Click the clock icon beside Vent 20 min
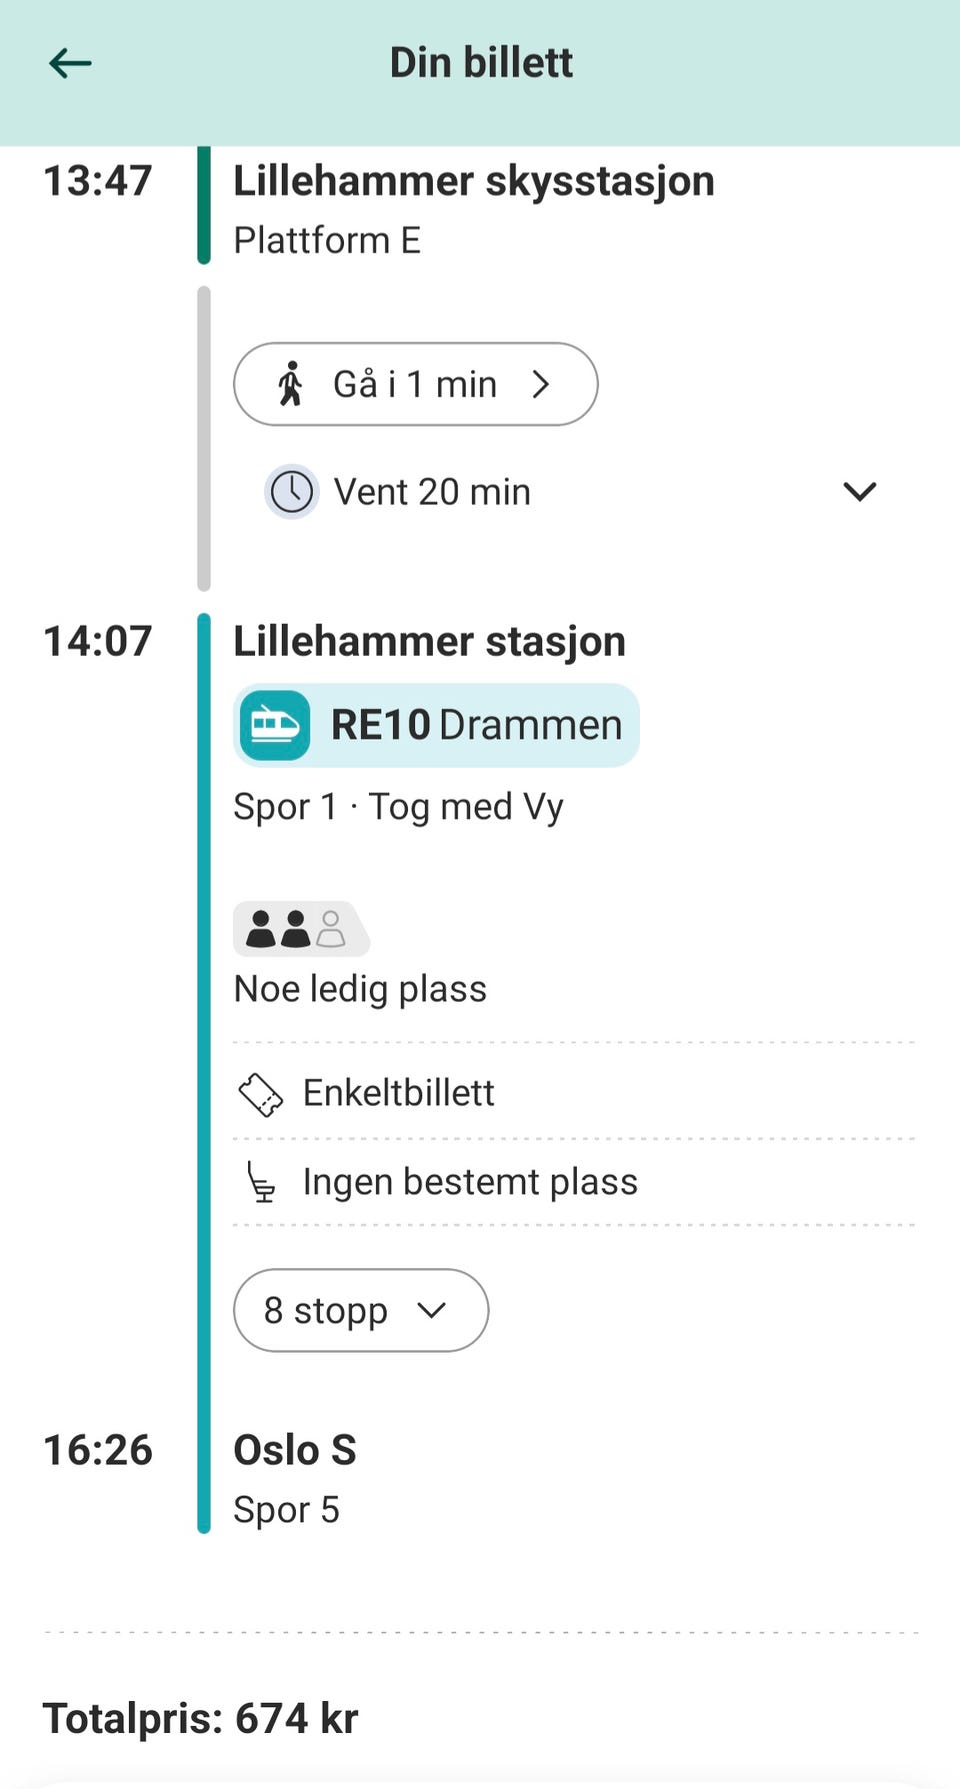Image resolution: width=960 pixels, height=1789 pixels. click(292, 492)
